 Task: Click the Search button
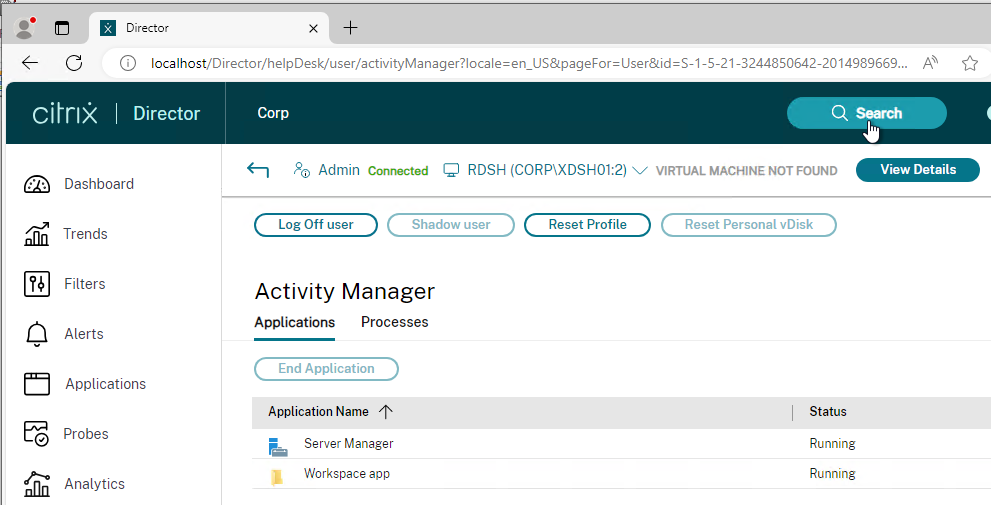pyautogui.click(x=866, y=113)
